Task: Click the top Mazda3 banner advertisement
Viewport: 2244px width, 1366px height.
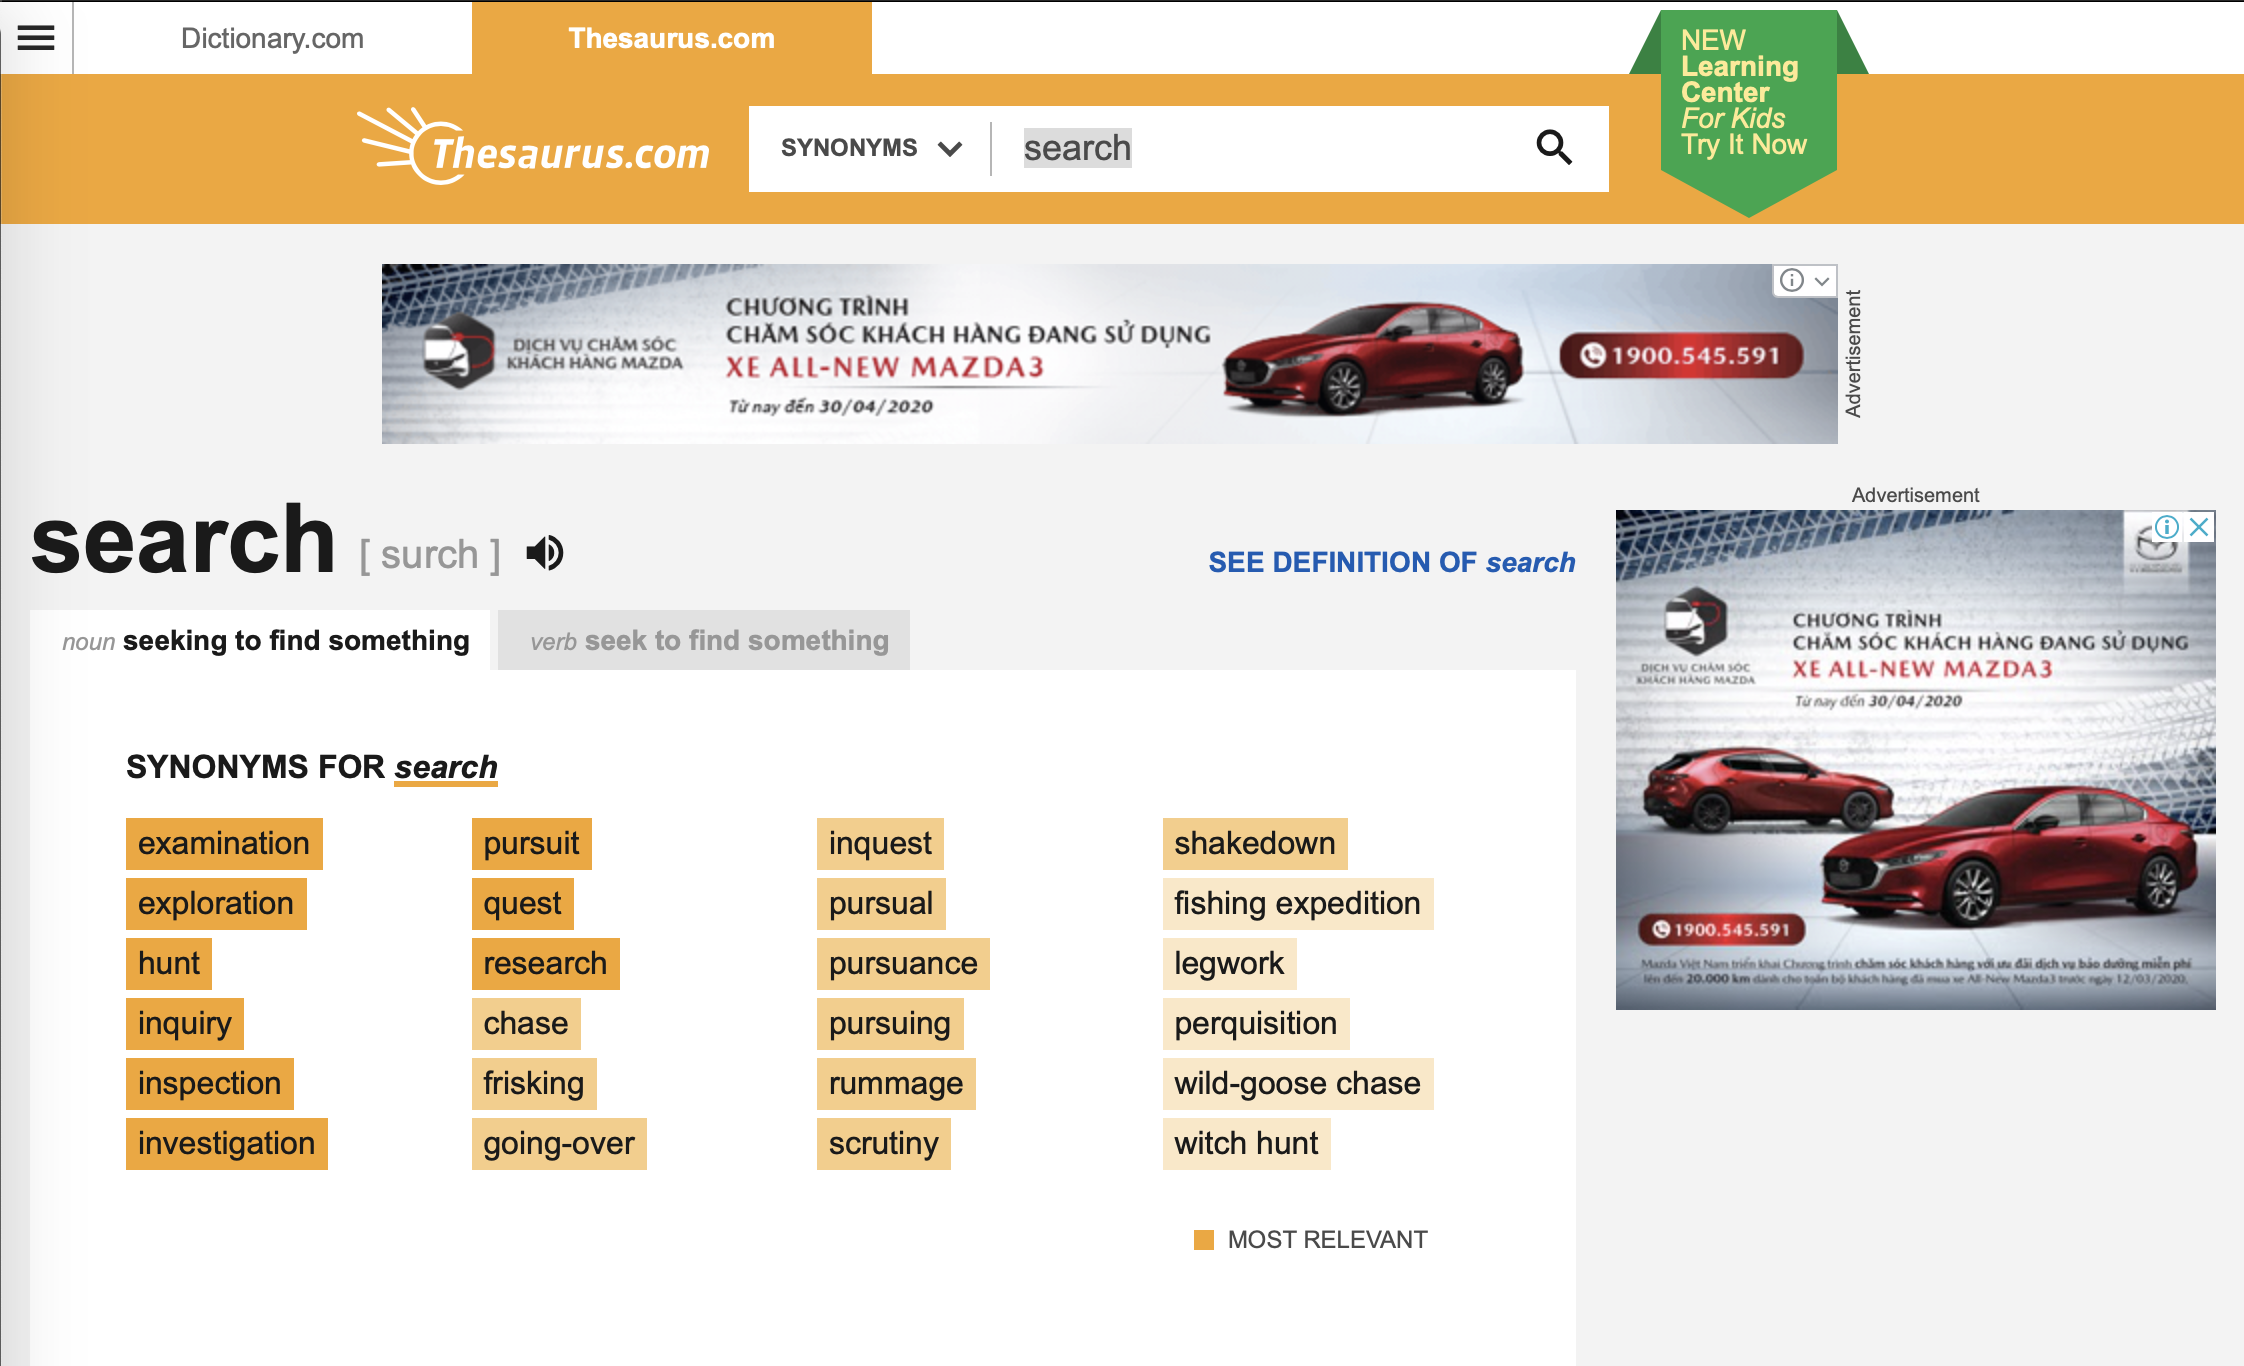Action: coord(1109,354)
